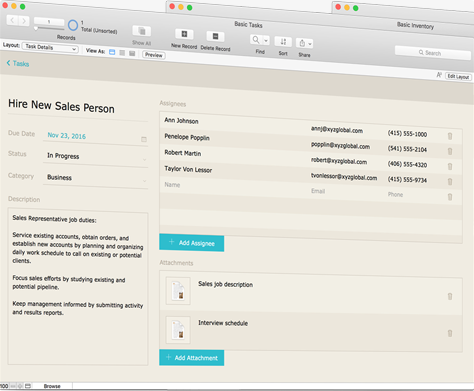Click empty Phone field in Assignees

[395, 194]
